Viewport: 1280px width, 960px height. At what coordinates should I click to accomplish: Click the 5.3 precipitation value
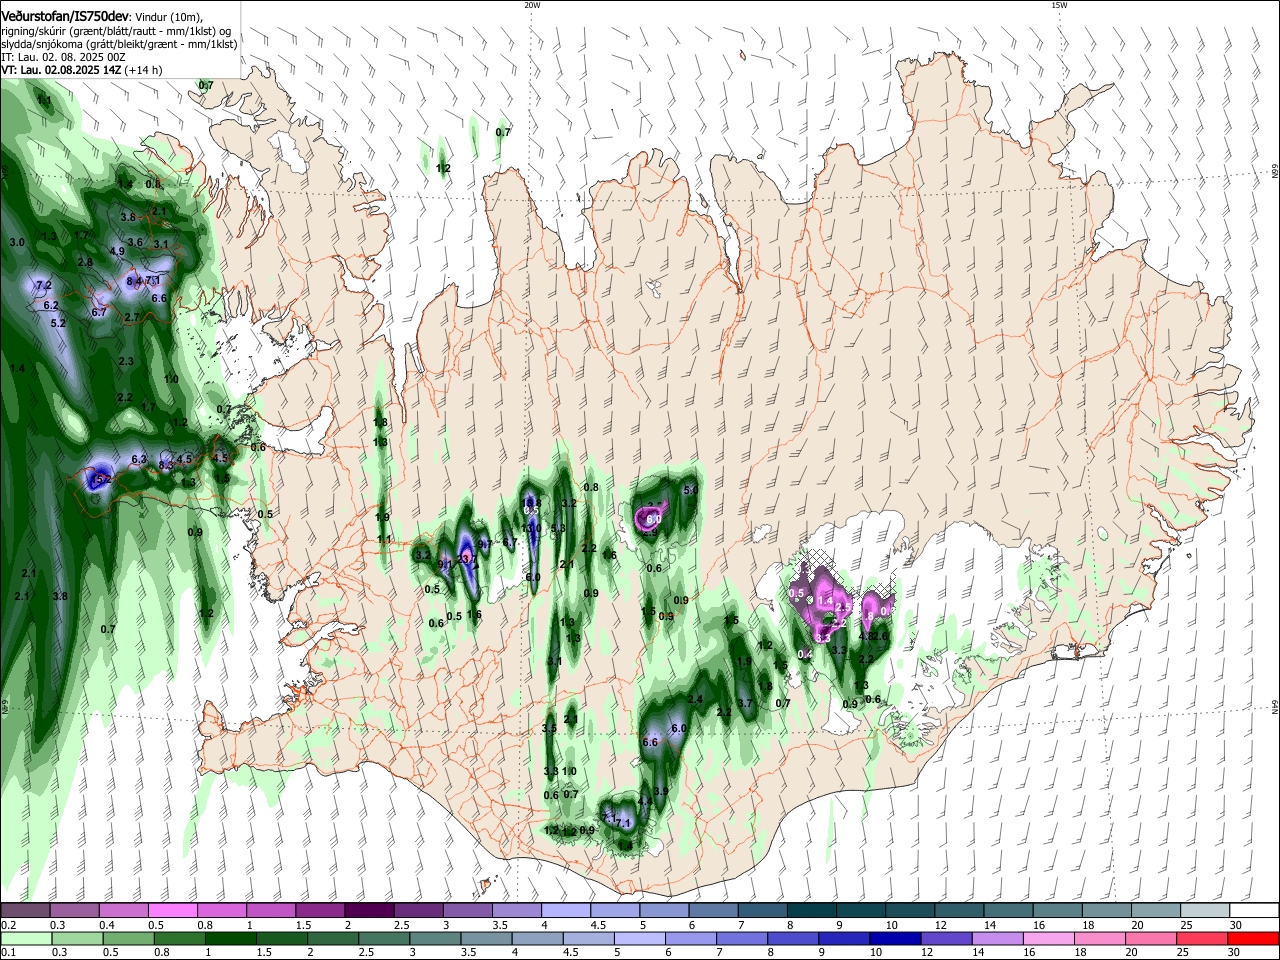click(x=558, y=528)
